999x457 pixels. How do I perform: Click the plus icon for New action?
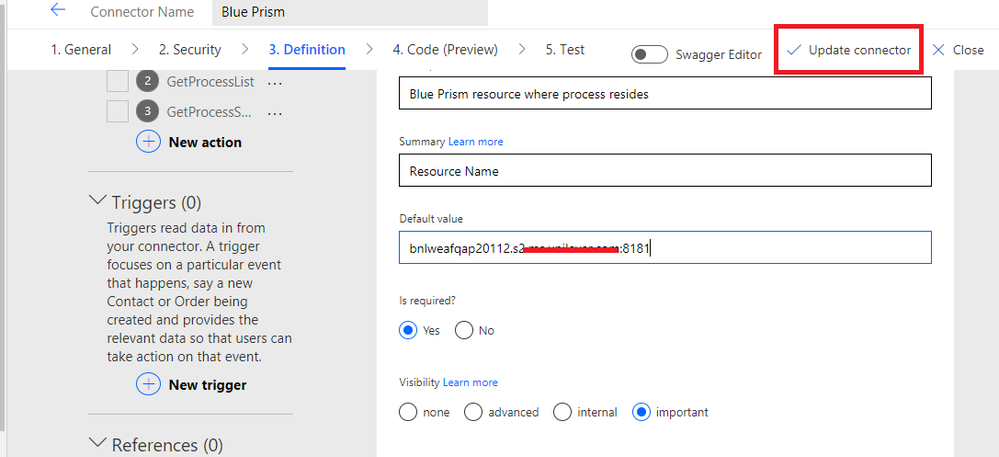click(x=148, y=142)
